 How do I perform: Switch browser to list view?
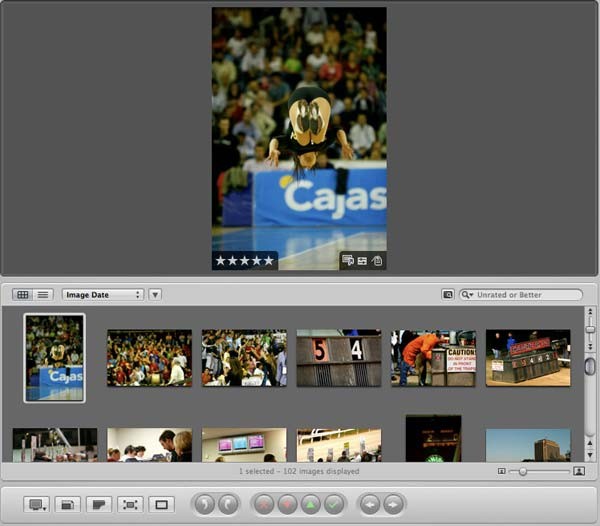pos(43,295)
